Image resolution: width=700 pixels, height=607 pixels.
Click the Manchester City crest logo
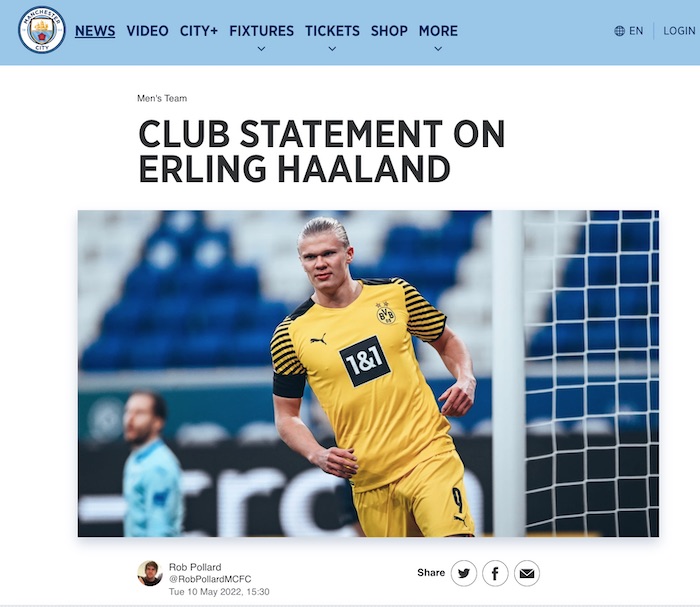(42, 30)
